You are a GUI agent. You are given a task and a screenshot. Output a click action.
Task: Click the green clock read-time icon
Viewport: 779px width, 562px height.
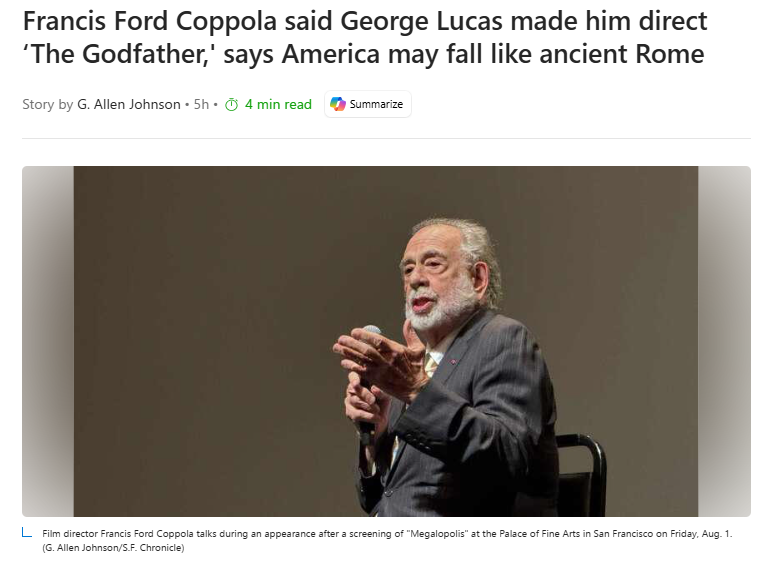(x=232, y=105)
